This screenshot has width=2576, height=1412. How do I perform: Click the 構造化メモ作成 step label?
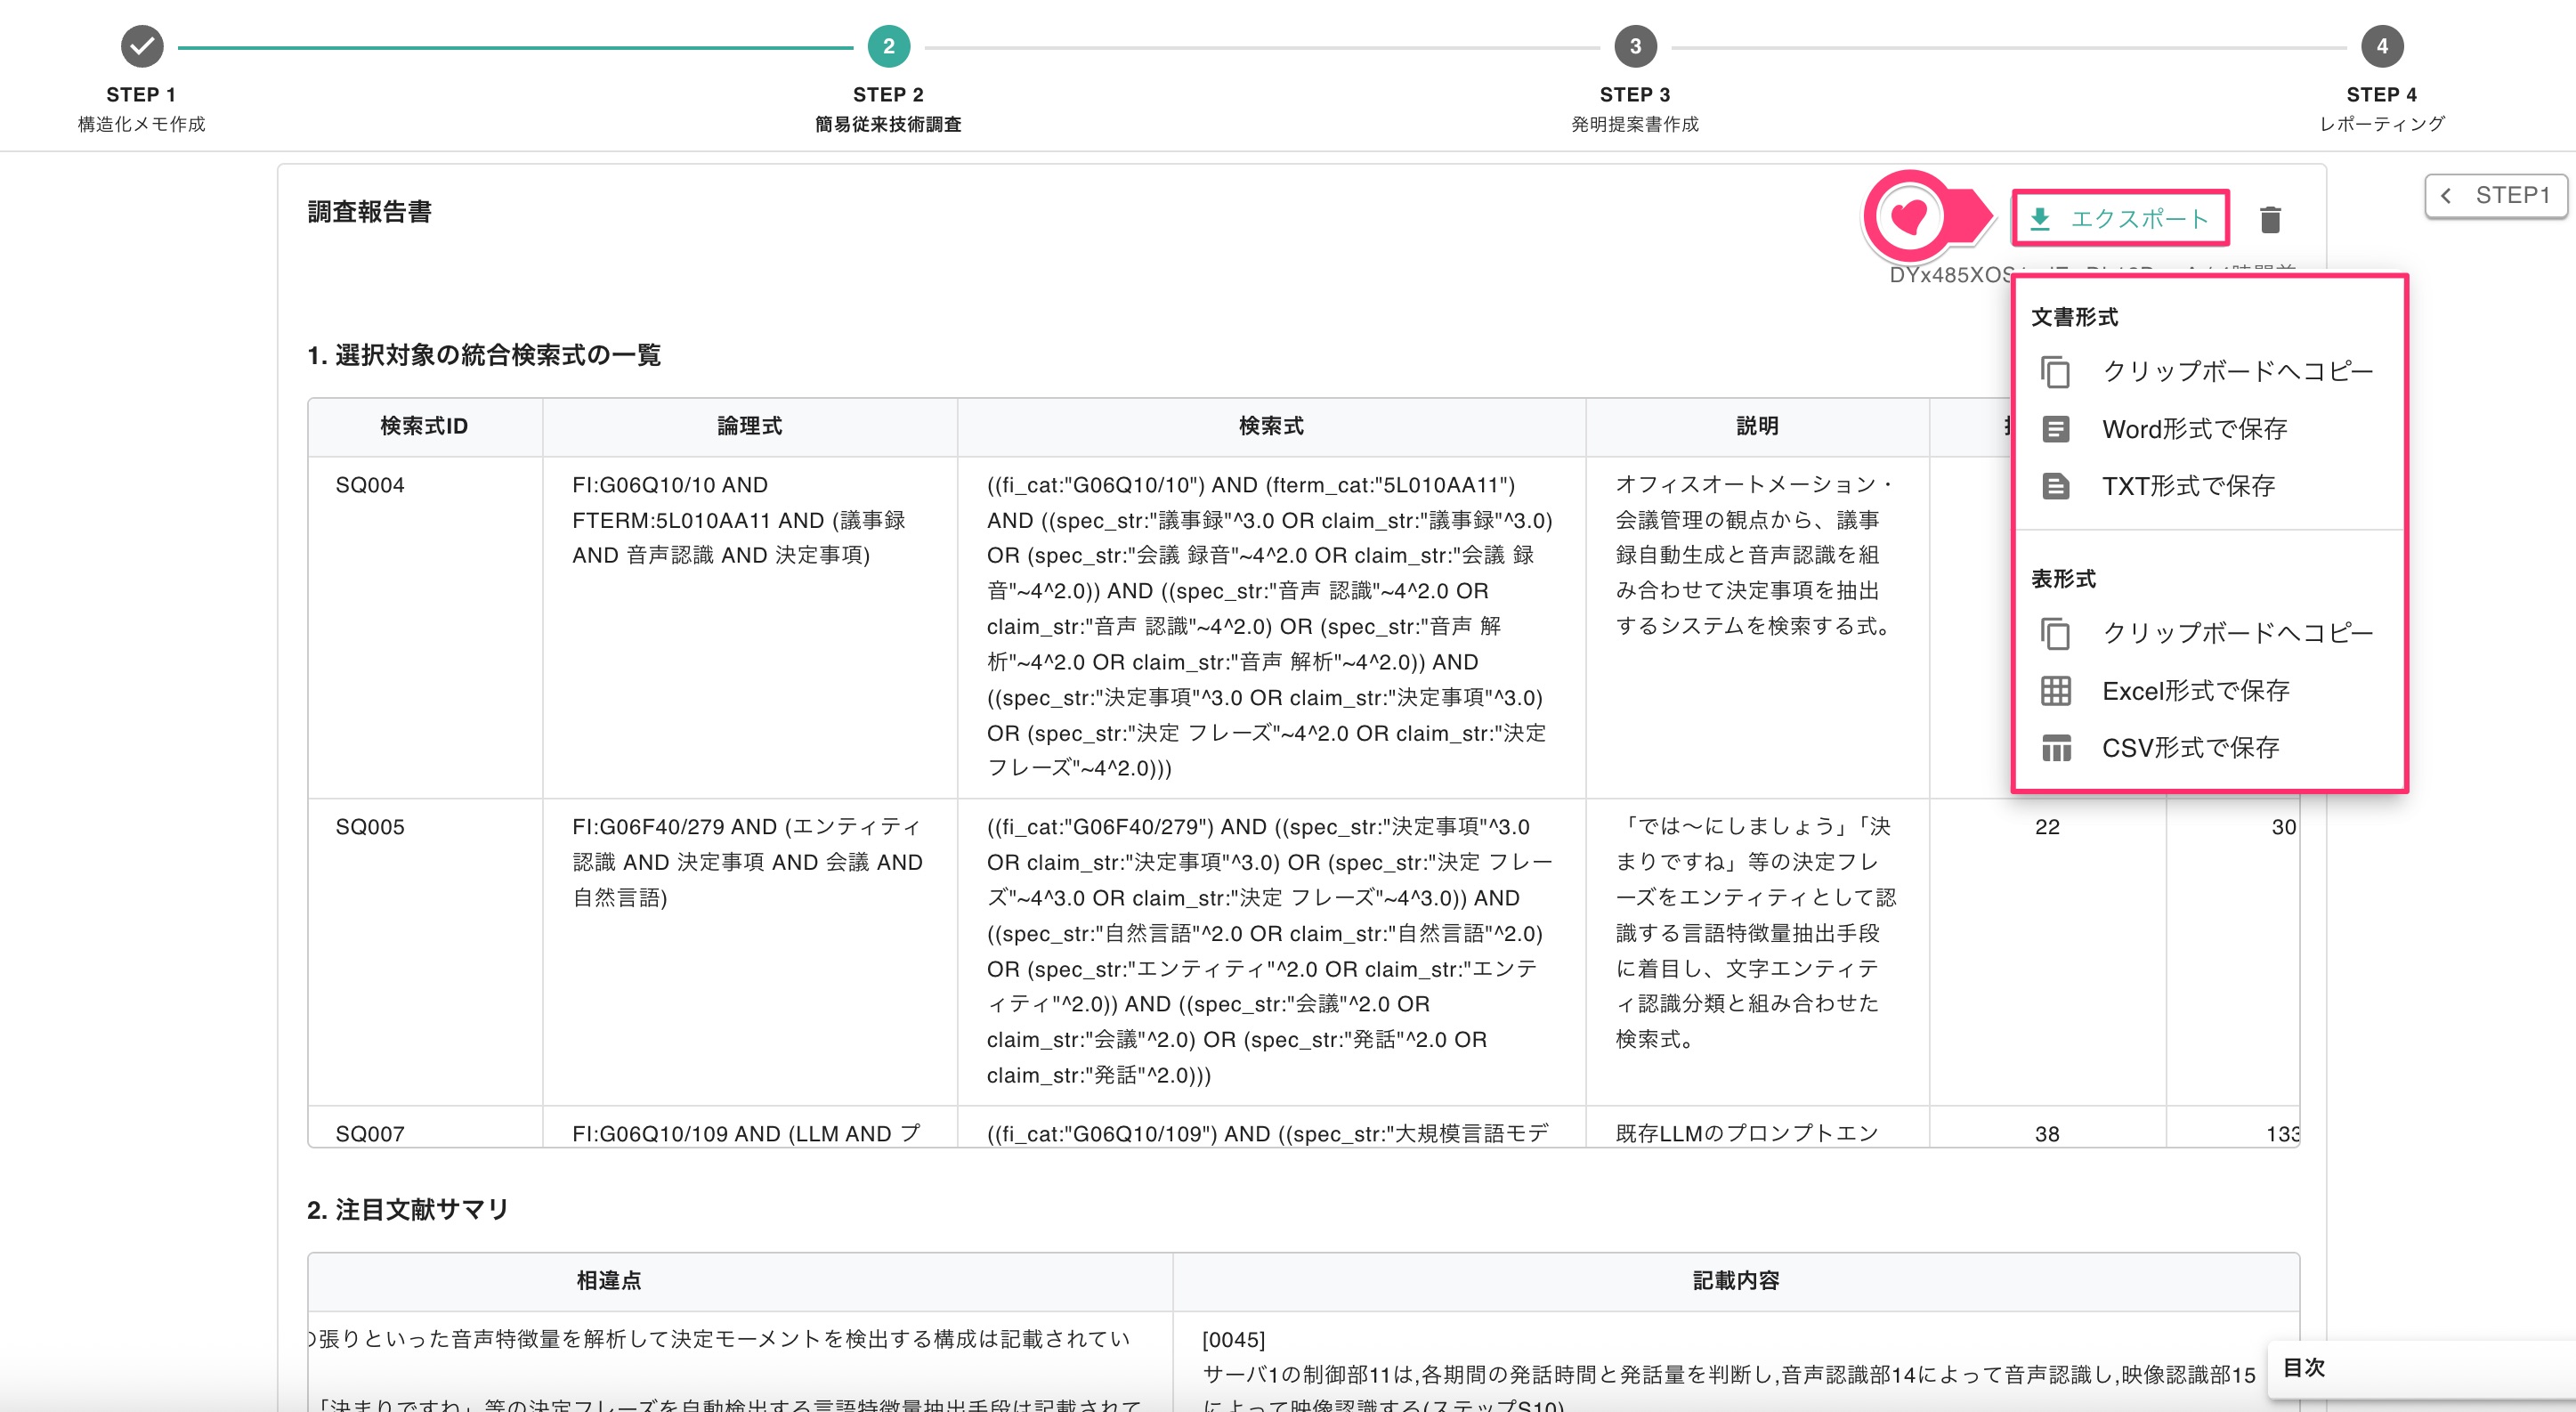point(141,124)
